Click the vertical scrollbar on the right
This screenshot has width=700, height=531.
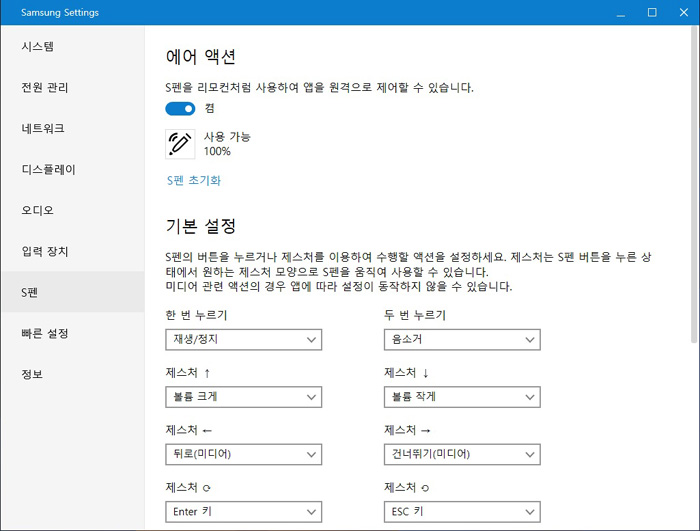point(694,185)
